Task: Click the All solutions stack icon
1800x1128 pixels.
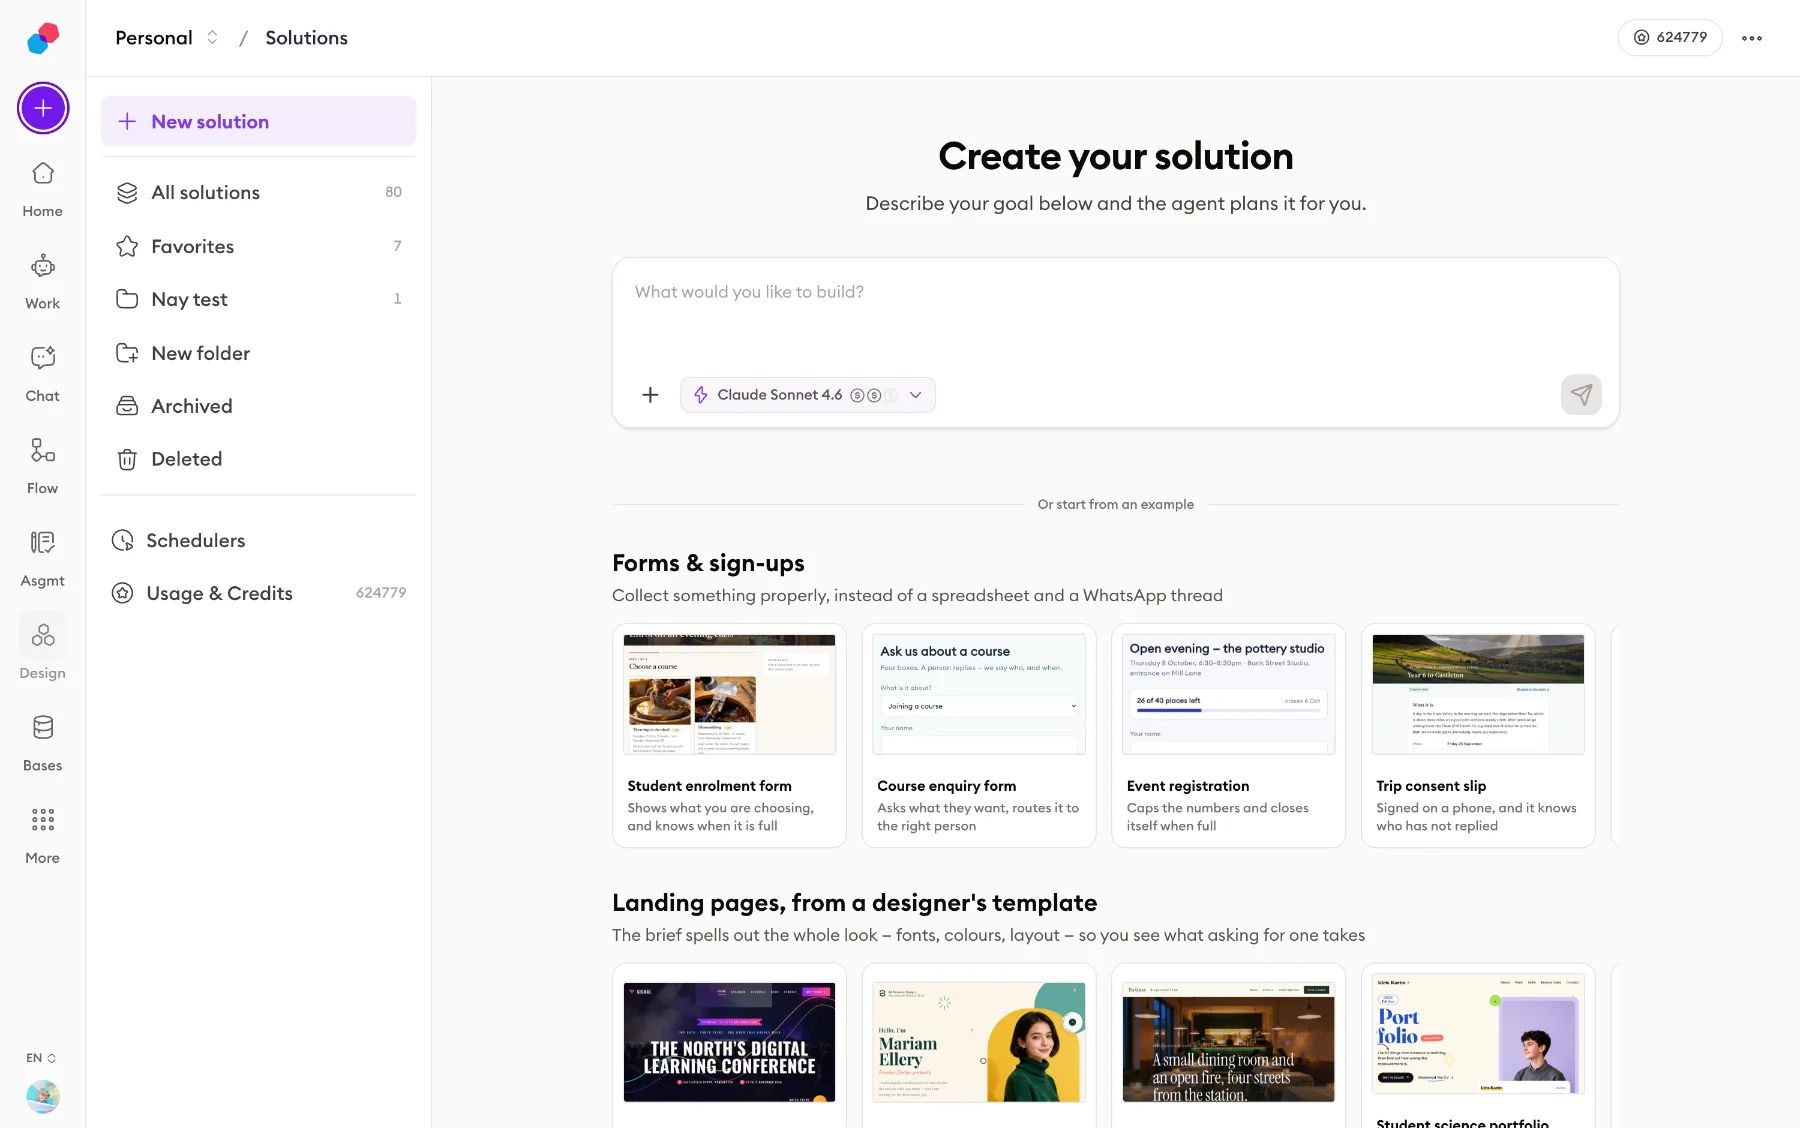Action: [127, 193]
